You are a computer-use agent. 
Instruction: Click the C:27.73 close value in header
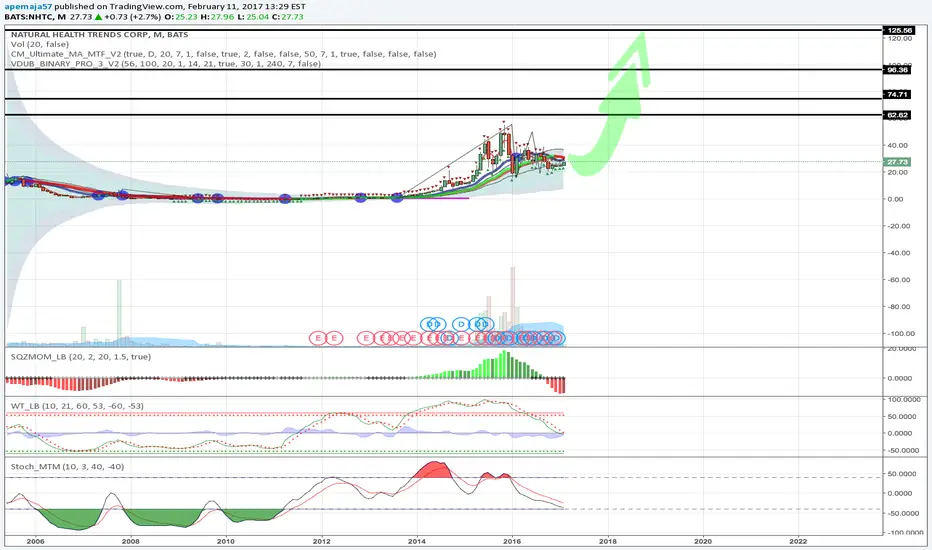(x=288, y=17)
